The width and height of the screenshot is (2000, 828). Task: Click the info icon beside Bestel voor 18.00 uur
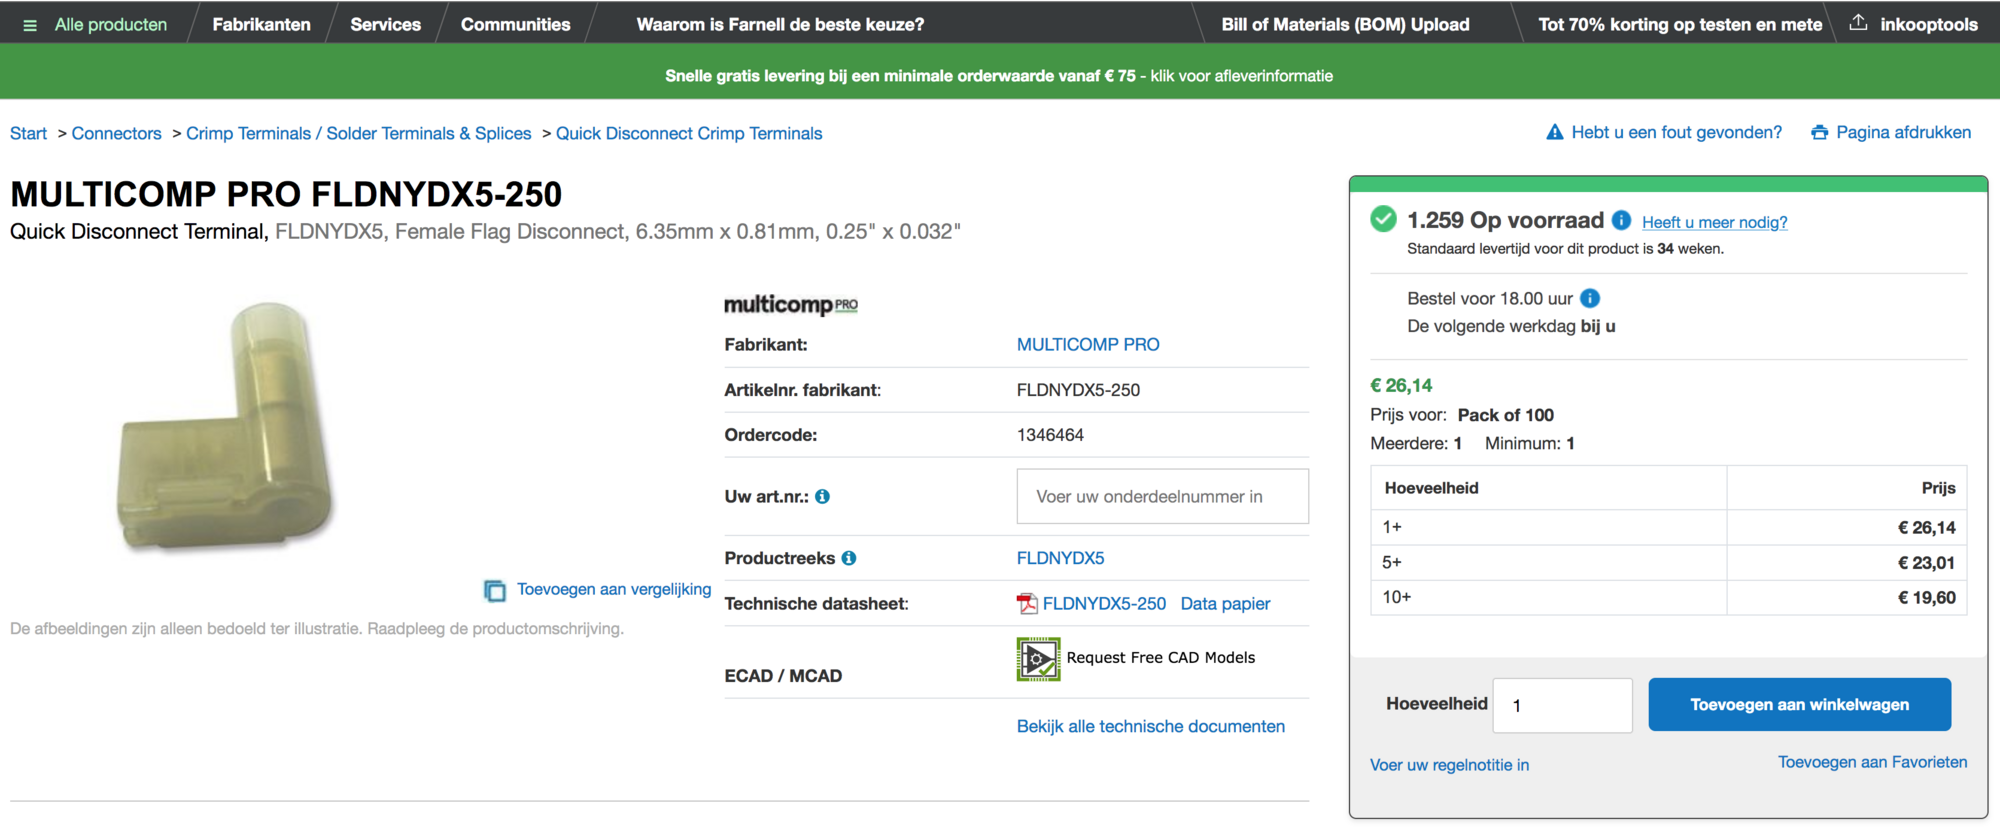1590,298
